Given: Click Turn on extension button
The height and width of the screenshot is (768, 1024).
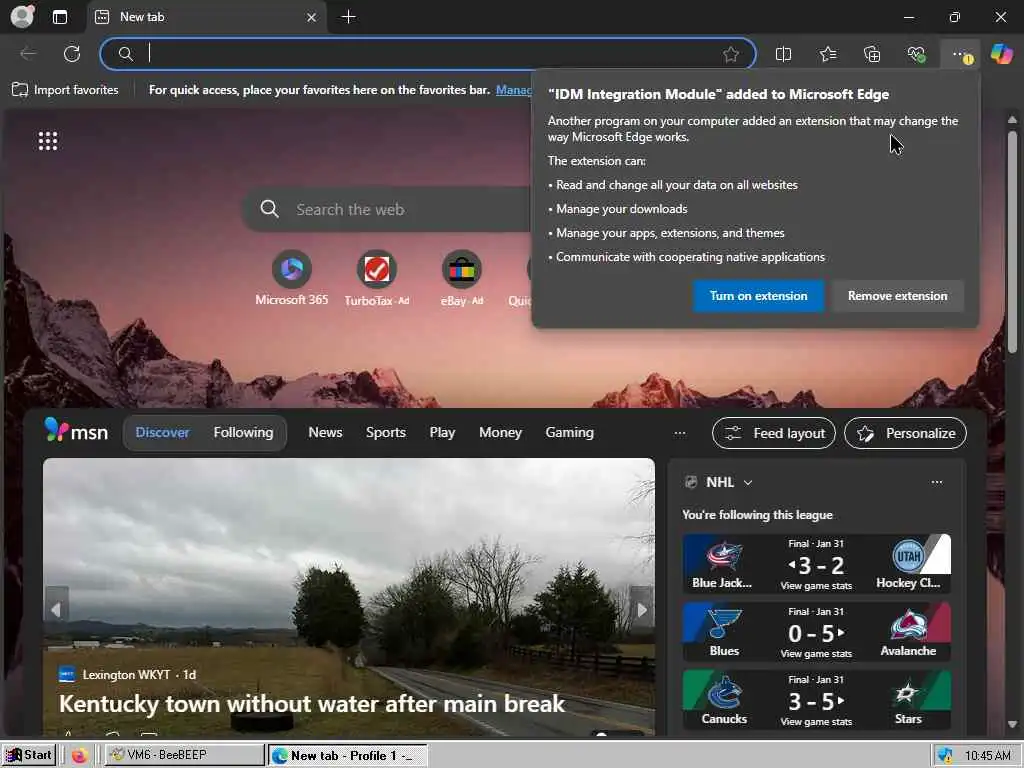Looking at the screenshot, I should click(758, 296).
